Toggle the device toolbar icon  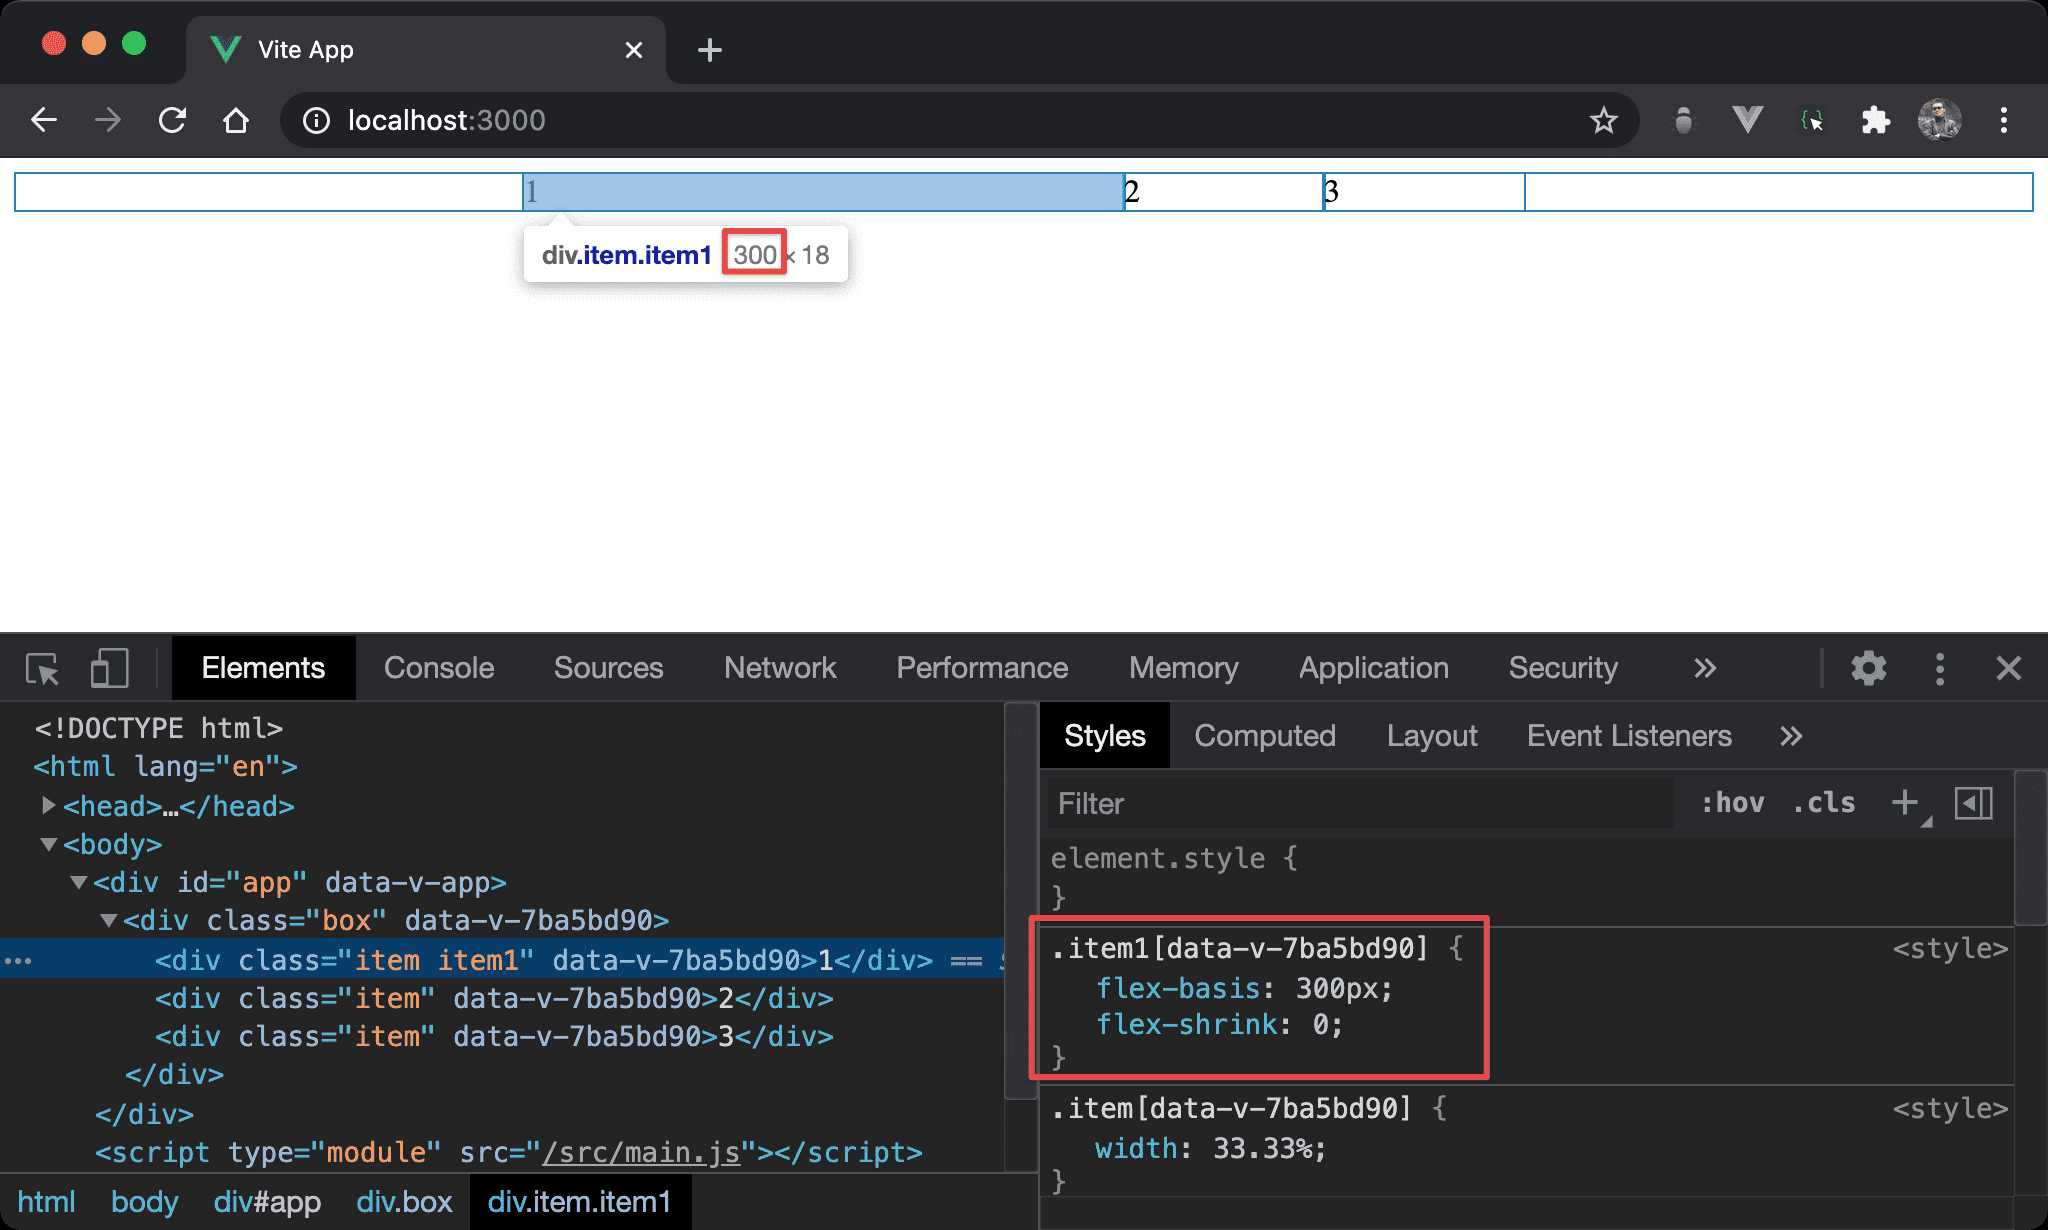[x=109, y=668]
